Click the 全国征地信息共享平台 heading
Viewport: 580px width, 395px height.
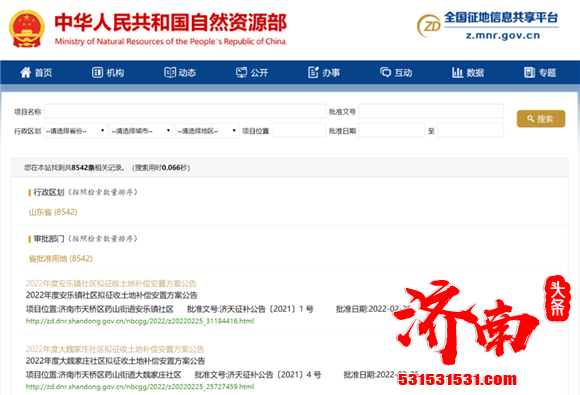[x=501, y=17]
